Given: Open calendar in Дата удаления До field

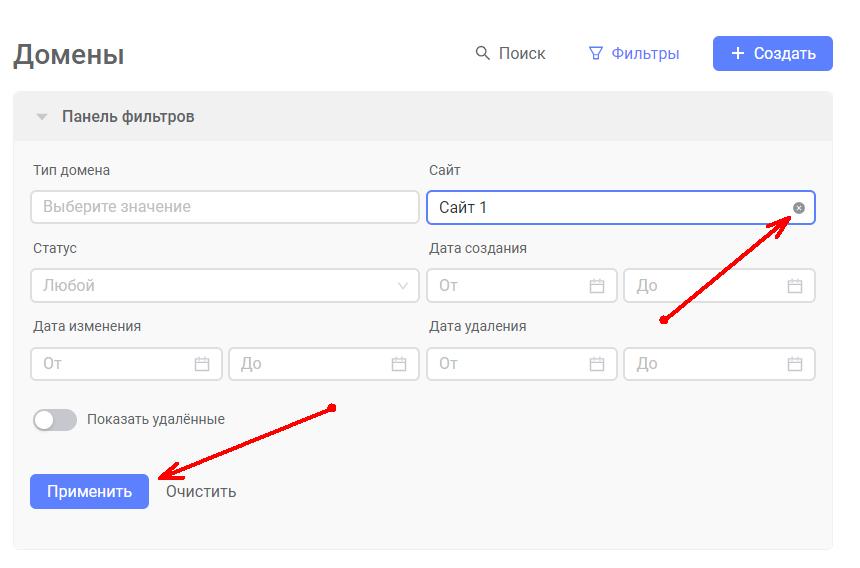Looking at the screenshot, I should (x=795, y=364).
